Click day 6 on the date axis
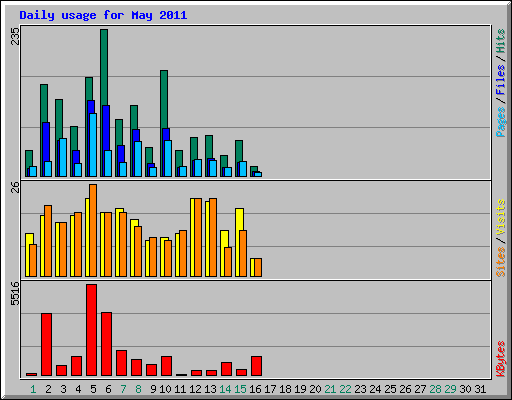Viewport: 512px width, 400px height. click(108, 389)
